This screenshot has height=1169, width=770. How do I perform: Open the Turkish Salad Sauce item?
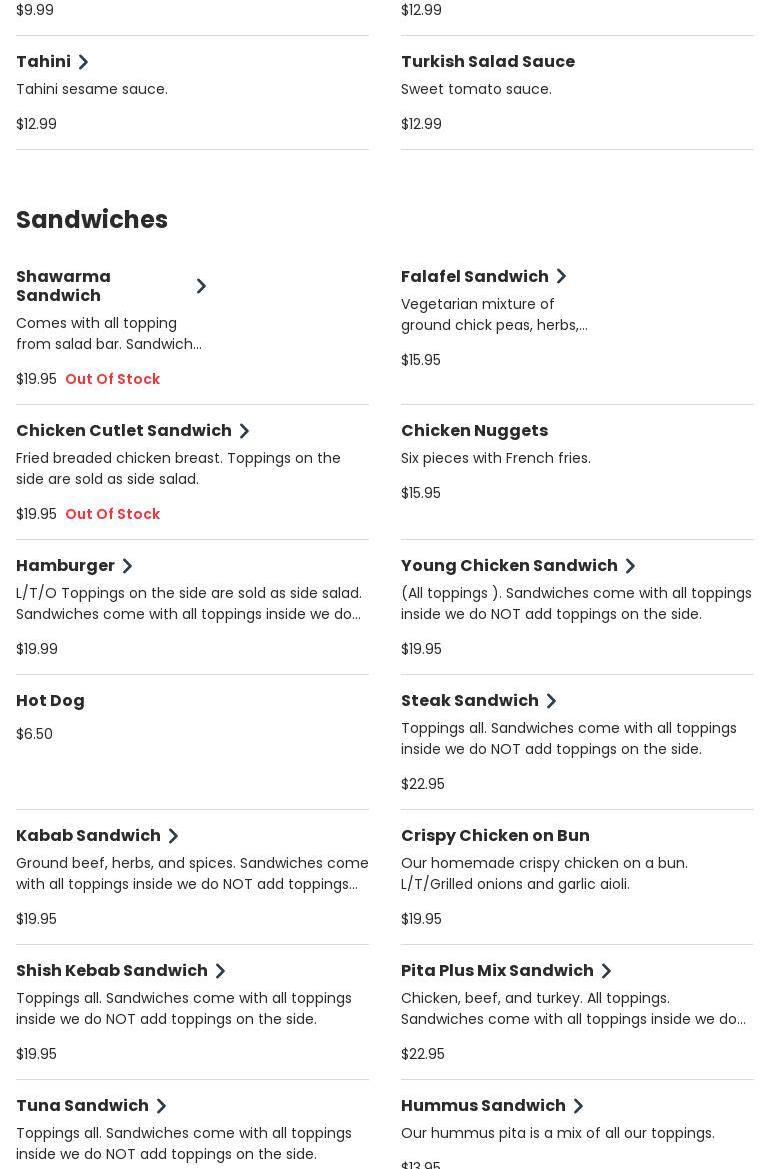click(488, 61)
